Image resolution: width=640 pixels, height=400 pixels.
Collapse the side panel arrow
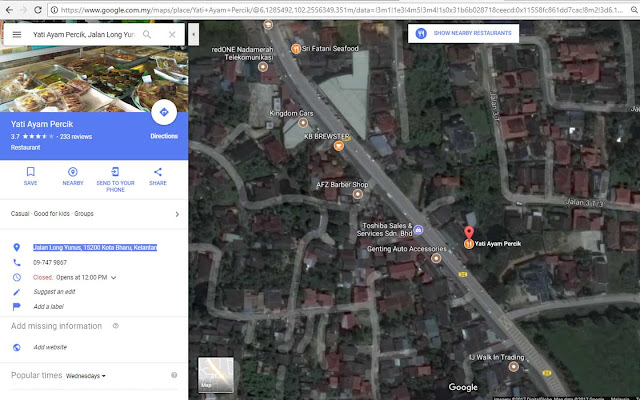pos(193,34)
